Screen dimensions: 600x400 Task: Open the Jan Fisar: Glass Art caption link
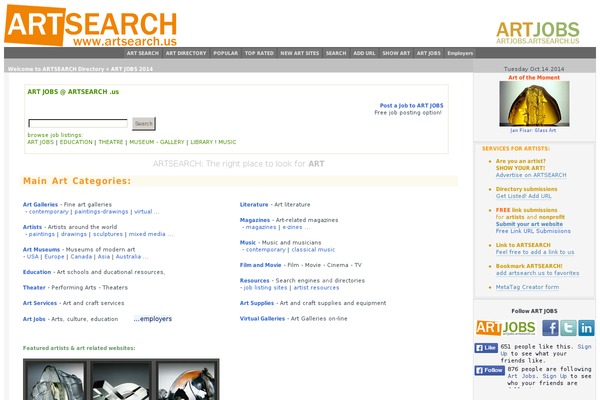point(533,131)
